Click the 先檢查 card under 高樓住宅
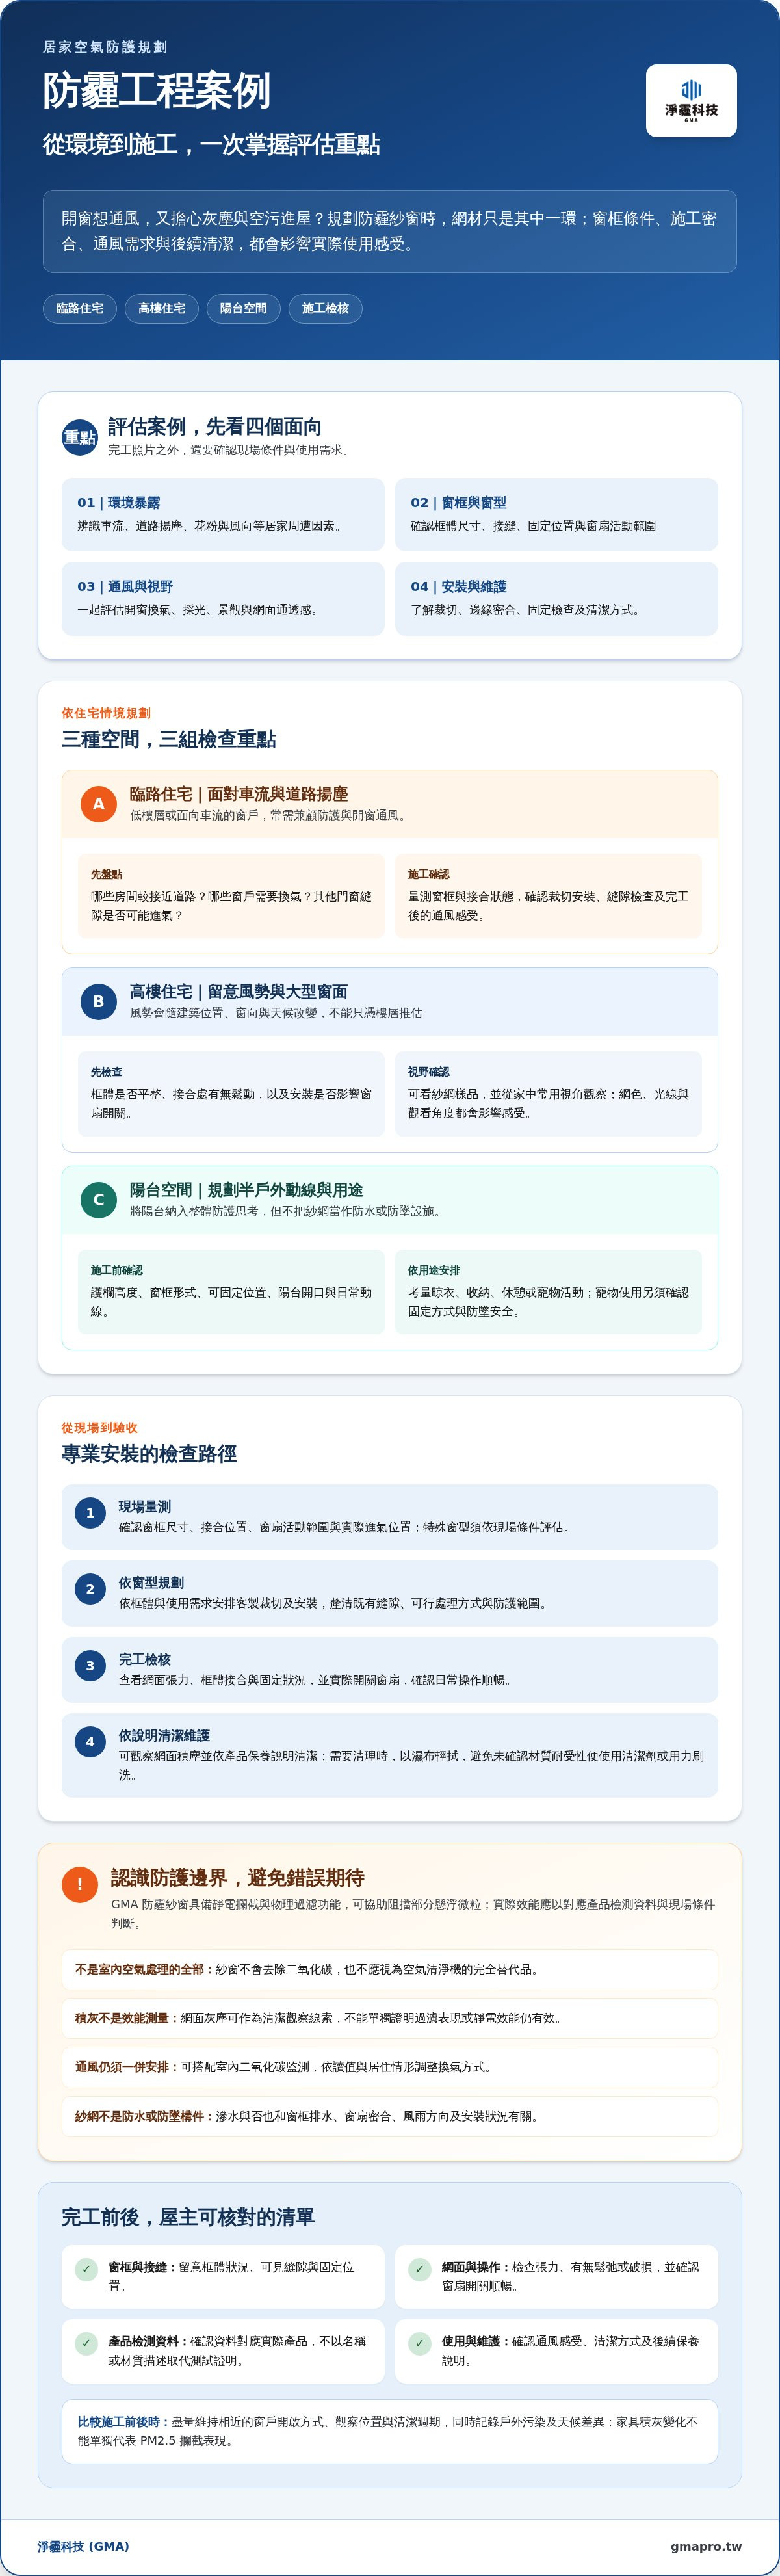This screenshot has width=780, height=2576. 231,1093
